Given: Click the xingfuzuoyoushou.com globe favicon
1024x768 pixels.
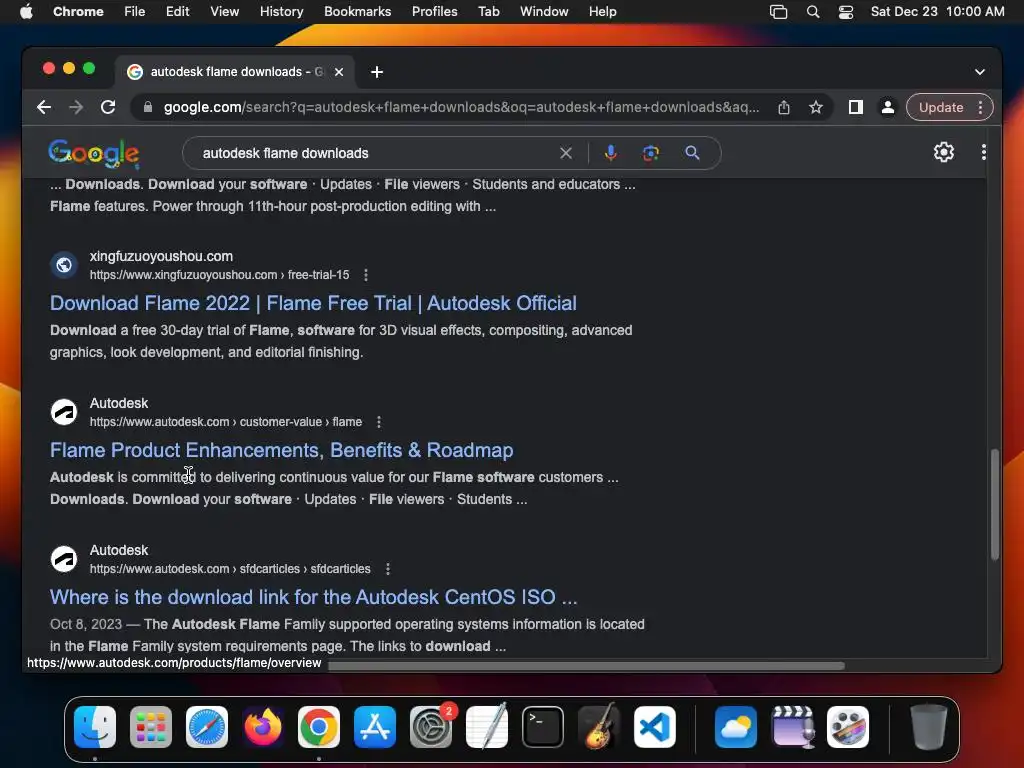Looking at the screenshot, I should pyautogui.click(x=64, y=265).
